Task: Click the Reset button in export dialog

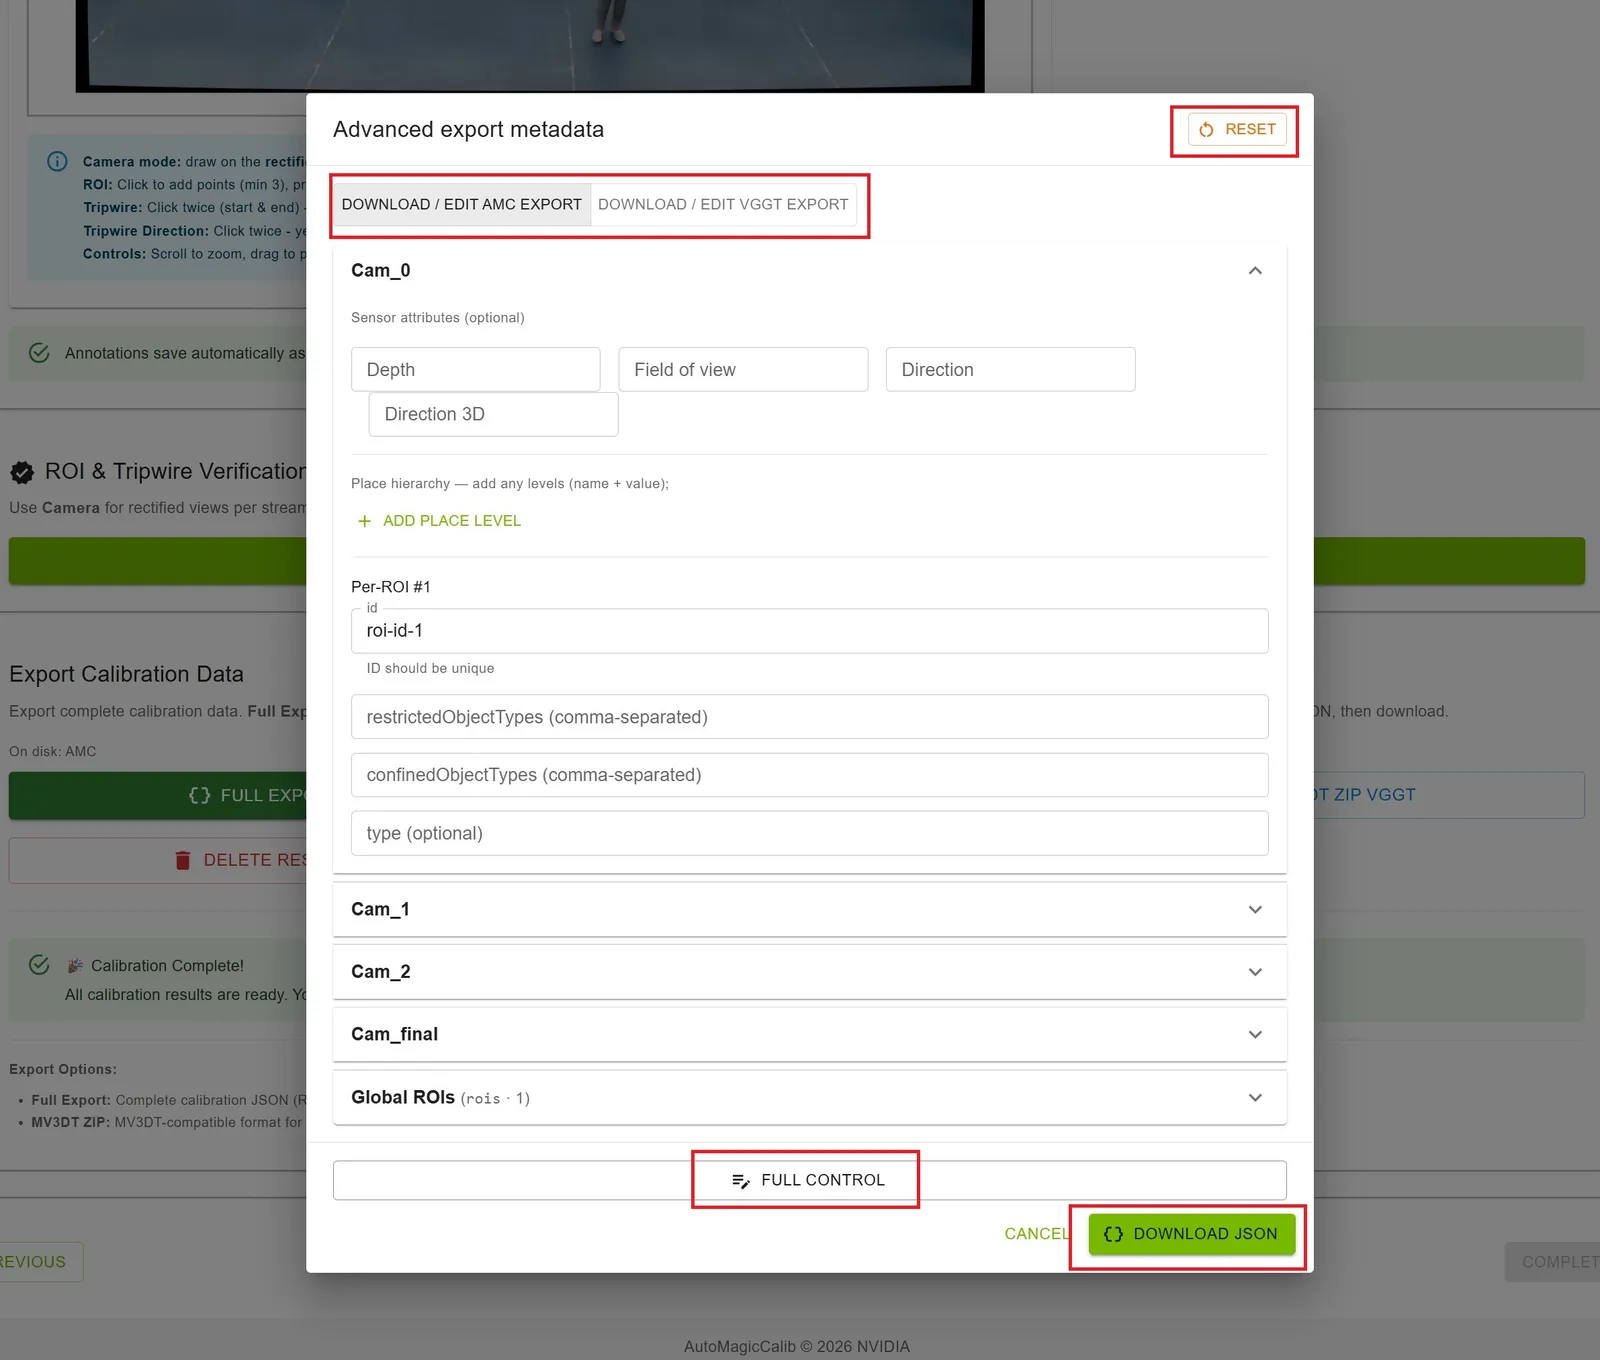Action: click(x=1237, y=130)
